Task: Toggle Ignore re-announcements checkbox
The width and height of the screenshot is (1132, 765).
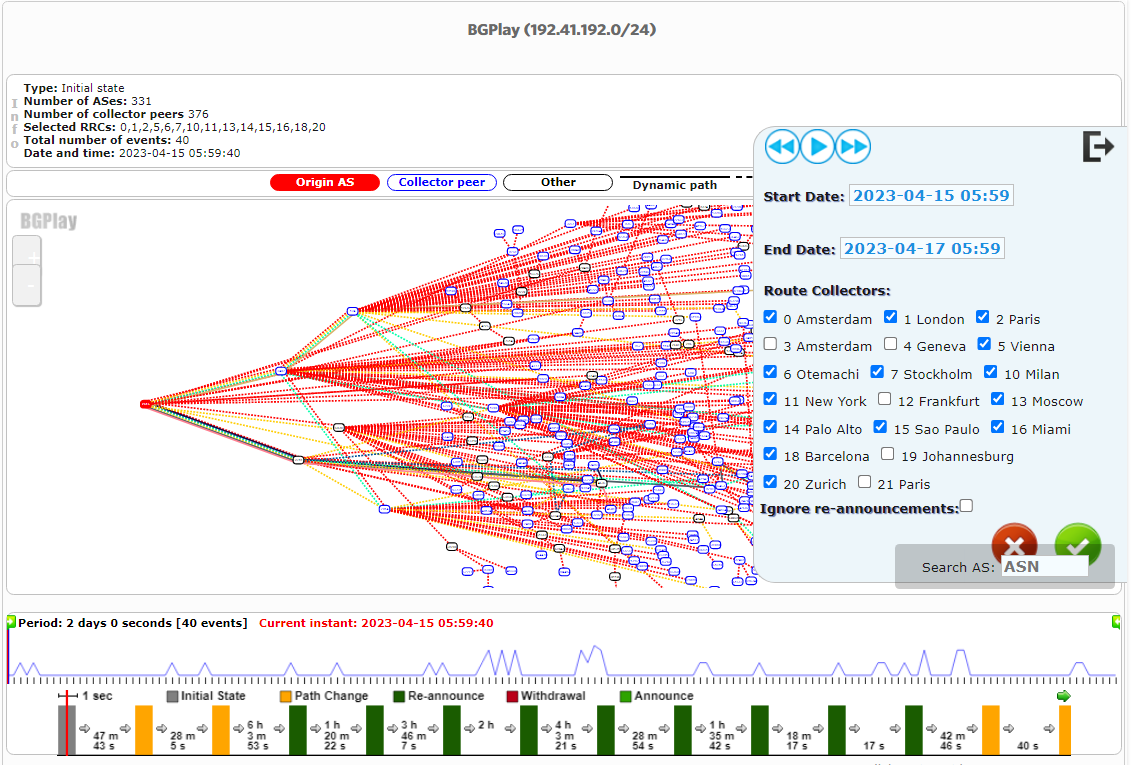Action: pos(966,506)
